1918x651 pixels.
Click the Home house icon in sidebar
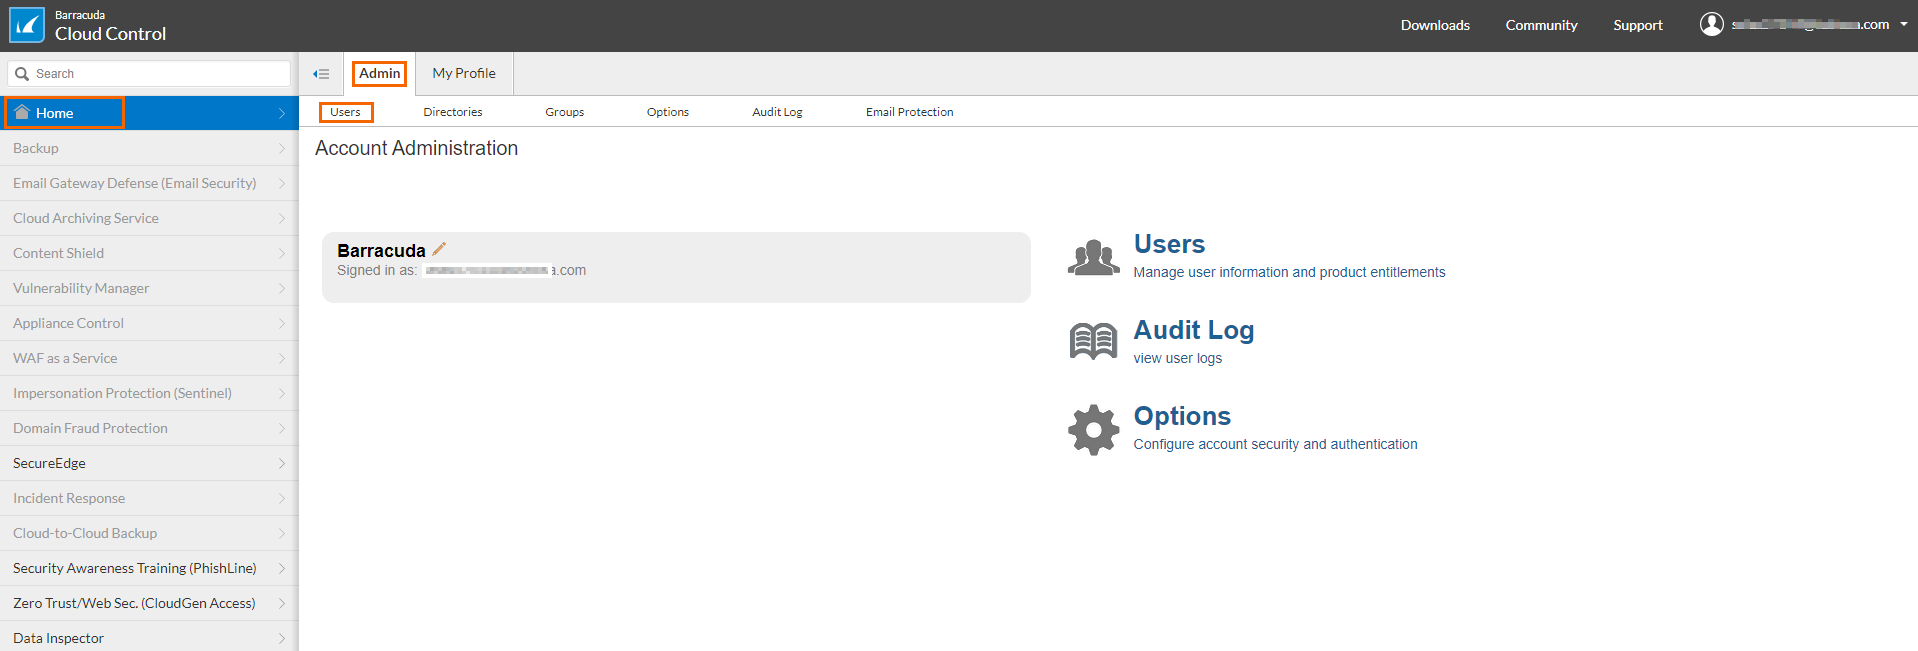coord(22,113)
